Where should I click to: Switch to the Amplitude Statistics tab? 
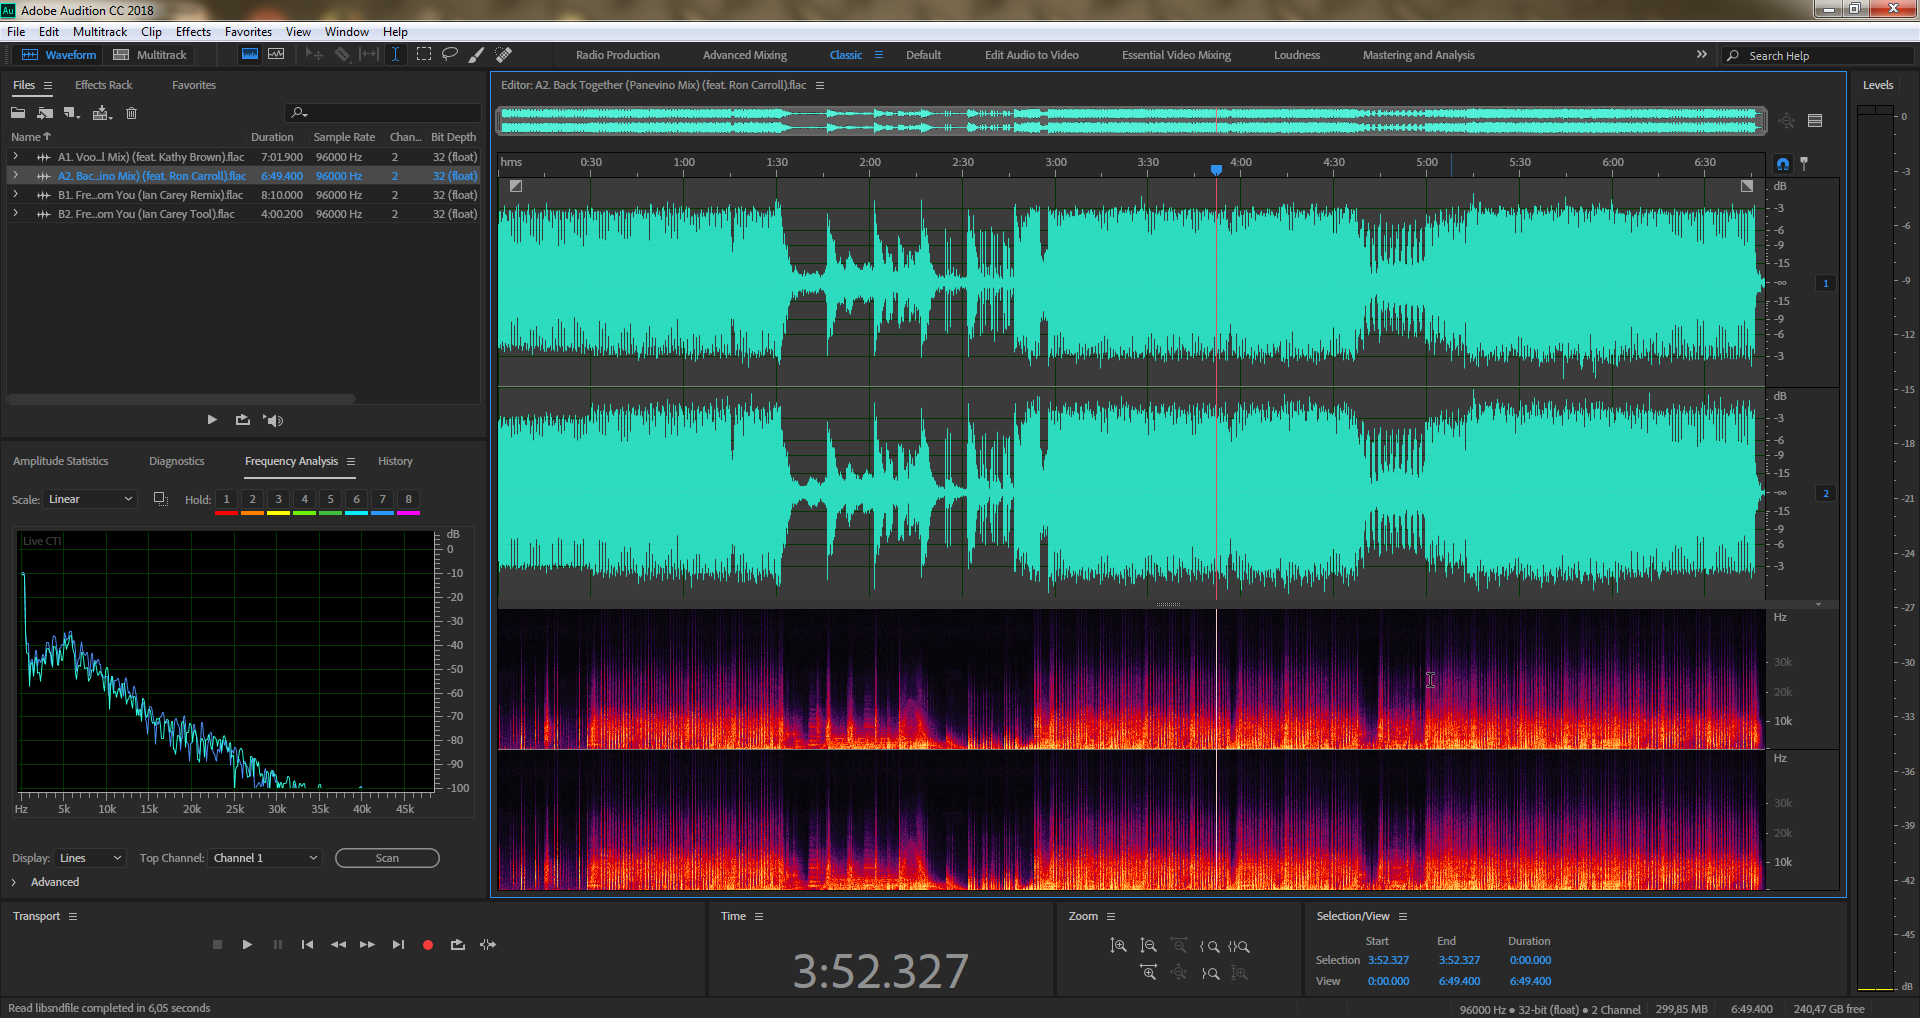[x=60, y=461]
